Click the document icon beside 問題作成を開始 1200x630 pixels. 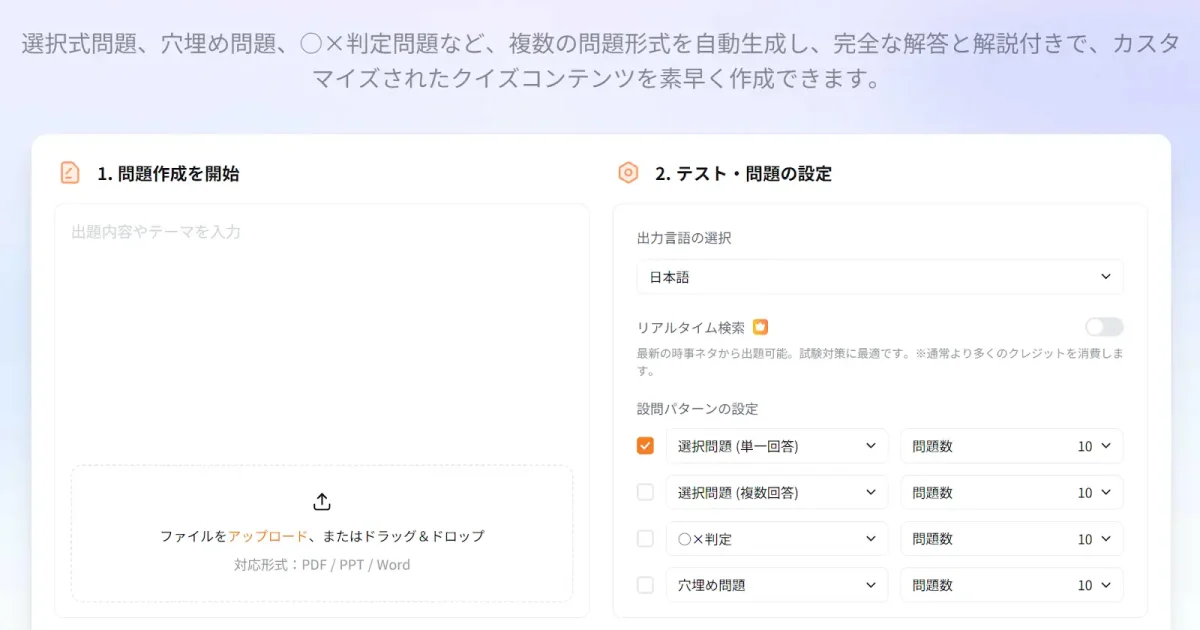68,172
